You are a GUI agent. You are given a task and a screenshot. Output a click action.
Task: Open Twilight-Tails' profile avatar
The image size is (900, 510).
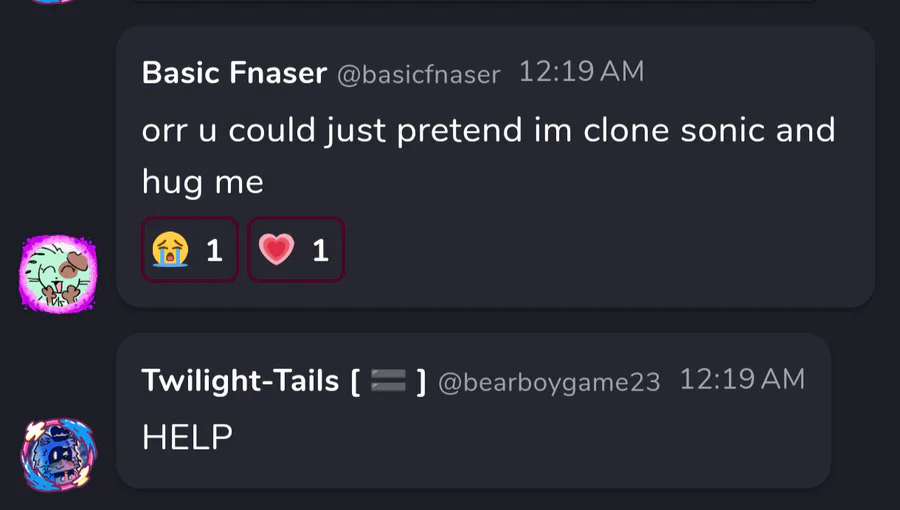click(x=58, y=455)
